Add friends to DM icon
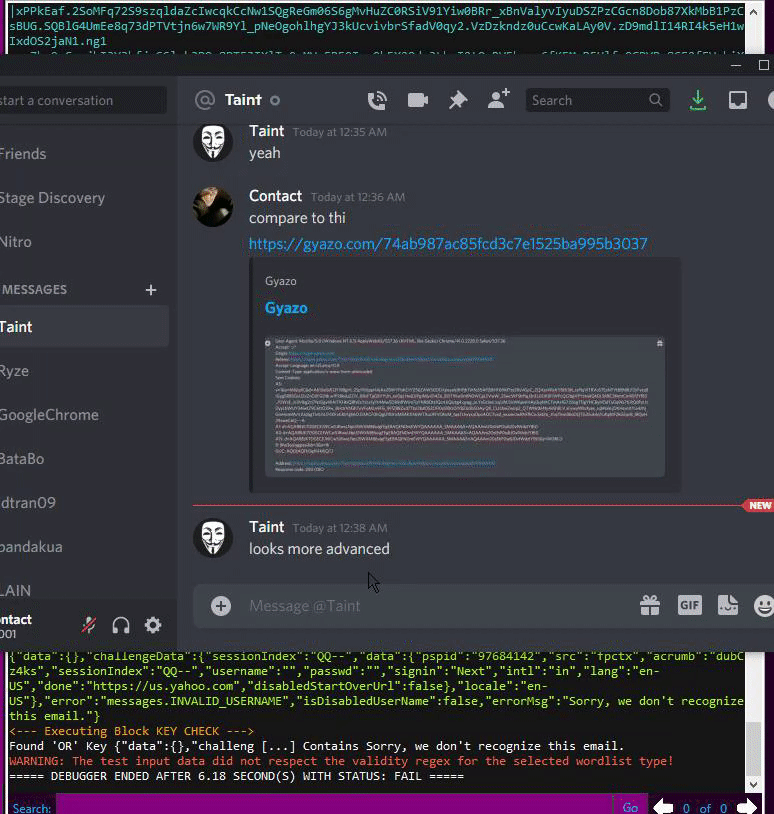Image resolution: width=774 pixels, height=814 pixels. (x=498, y=99)
